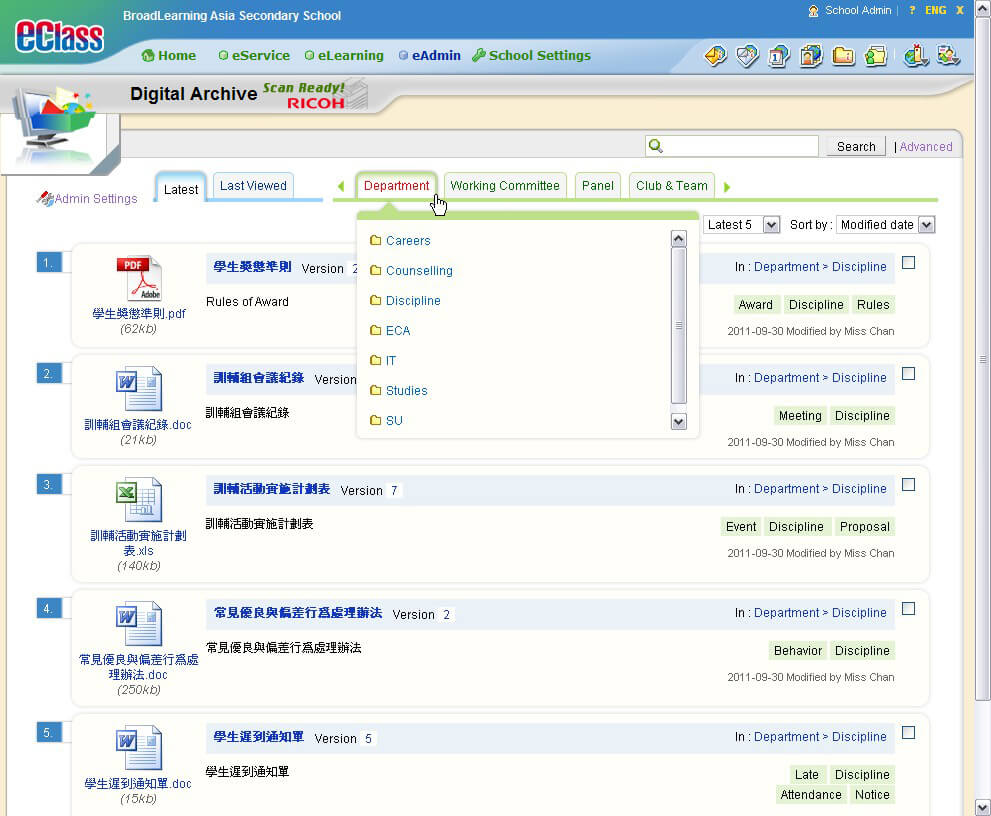Click the Word icon for 學生遲到通知單
The width and height of the screenshot is (991, 816).
138,749
